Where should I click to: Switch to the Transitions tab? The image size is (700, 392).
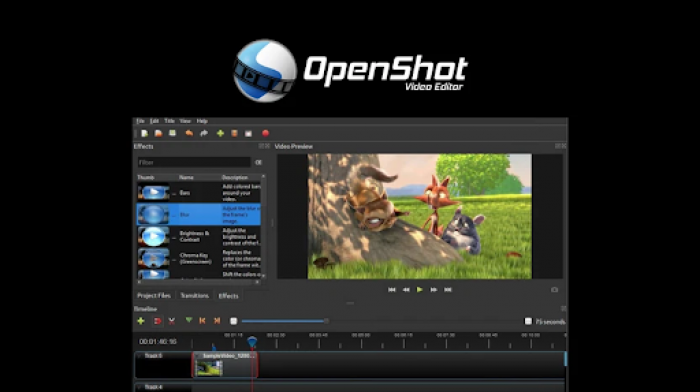pyautogui.click(x=194, y=296)
